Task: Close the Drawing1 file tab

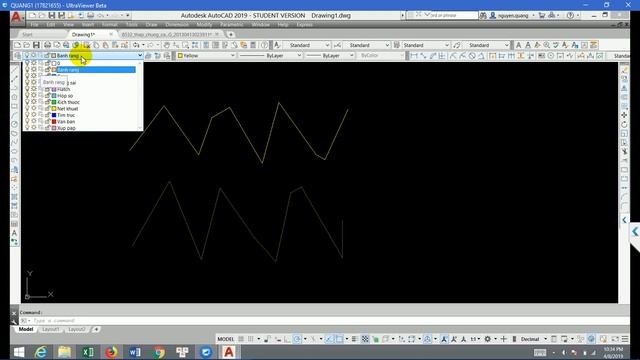Action: tap(111, 35)
